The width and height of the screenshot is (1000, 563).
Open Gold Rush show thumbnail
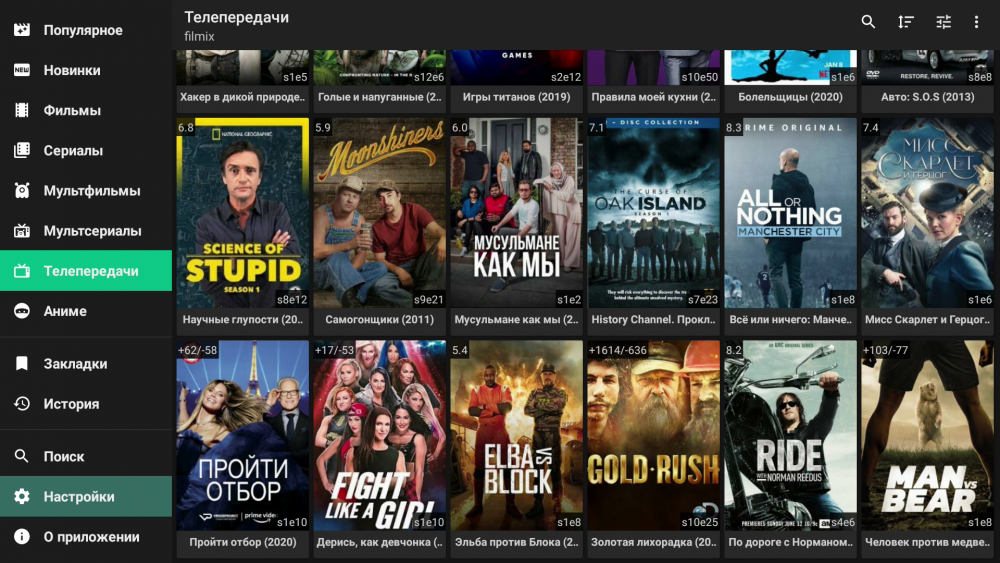[x=653, y=435]
